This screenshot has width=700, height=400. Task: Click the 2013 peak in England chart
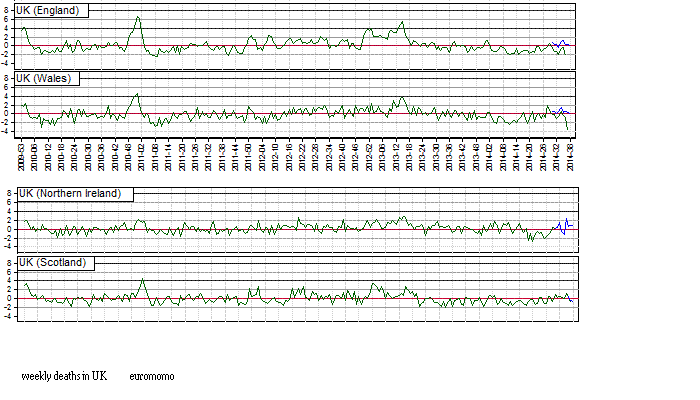402,22
